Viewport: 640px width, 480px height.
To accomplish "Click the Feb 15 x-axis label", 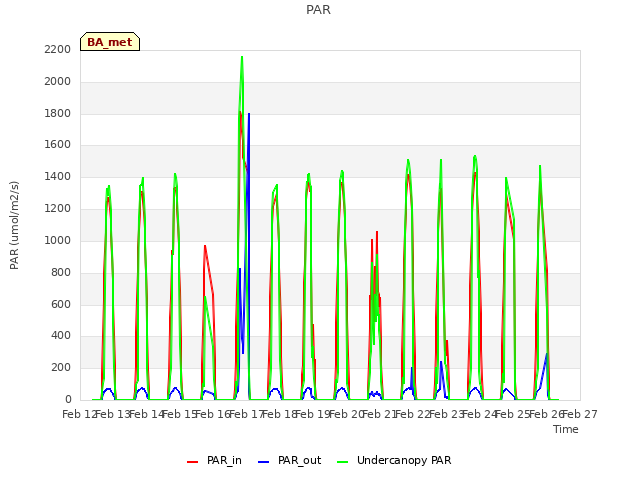I will (180, 414).
